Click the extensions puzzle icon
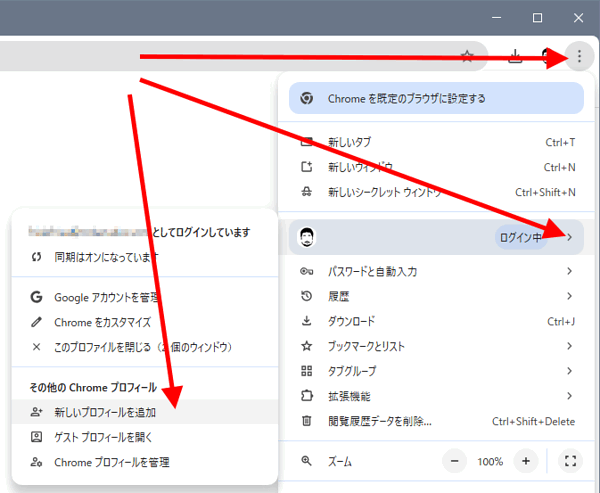The width and height of the screenshot is (600, 493). coord(307,395)
